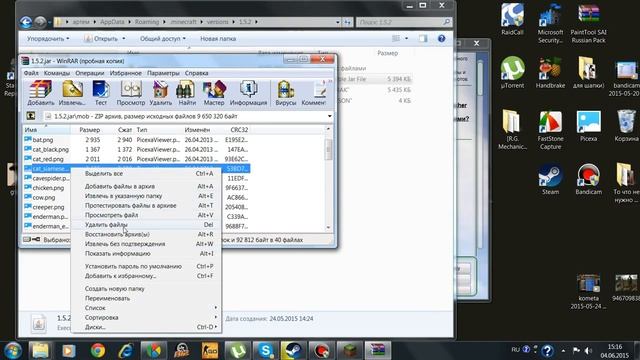The image size is (640, 360).
Task: Choose Создать новую папку in context menu
Action: pos(146,289)
